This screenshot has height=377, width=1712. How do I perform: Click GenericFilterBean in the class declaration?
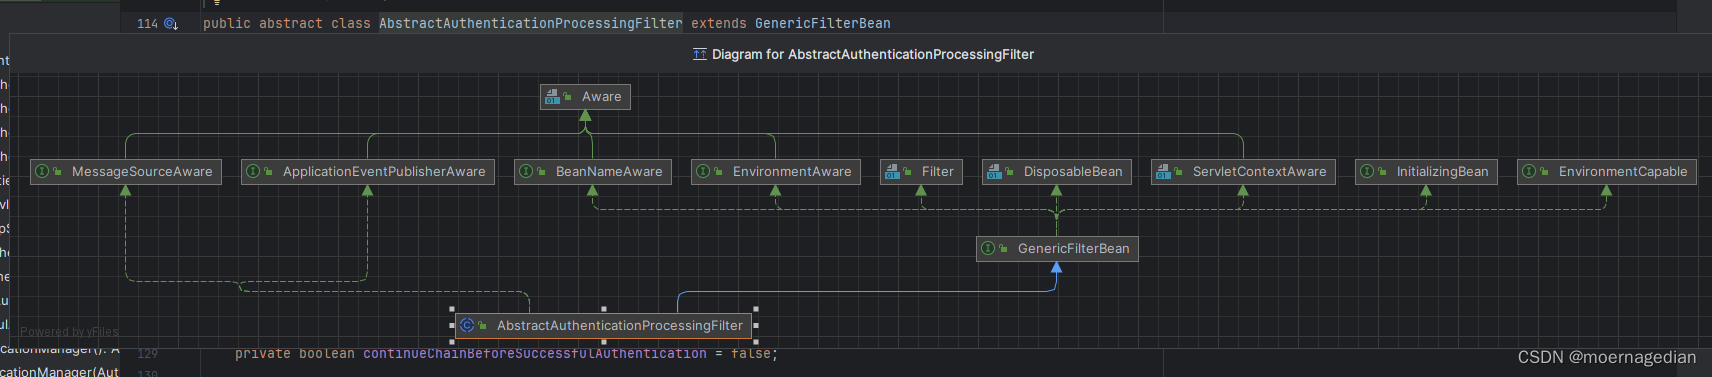point(823,23)
